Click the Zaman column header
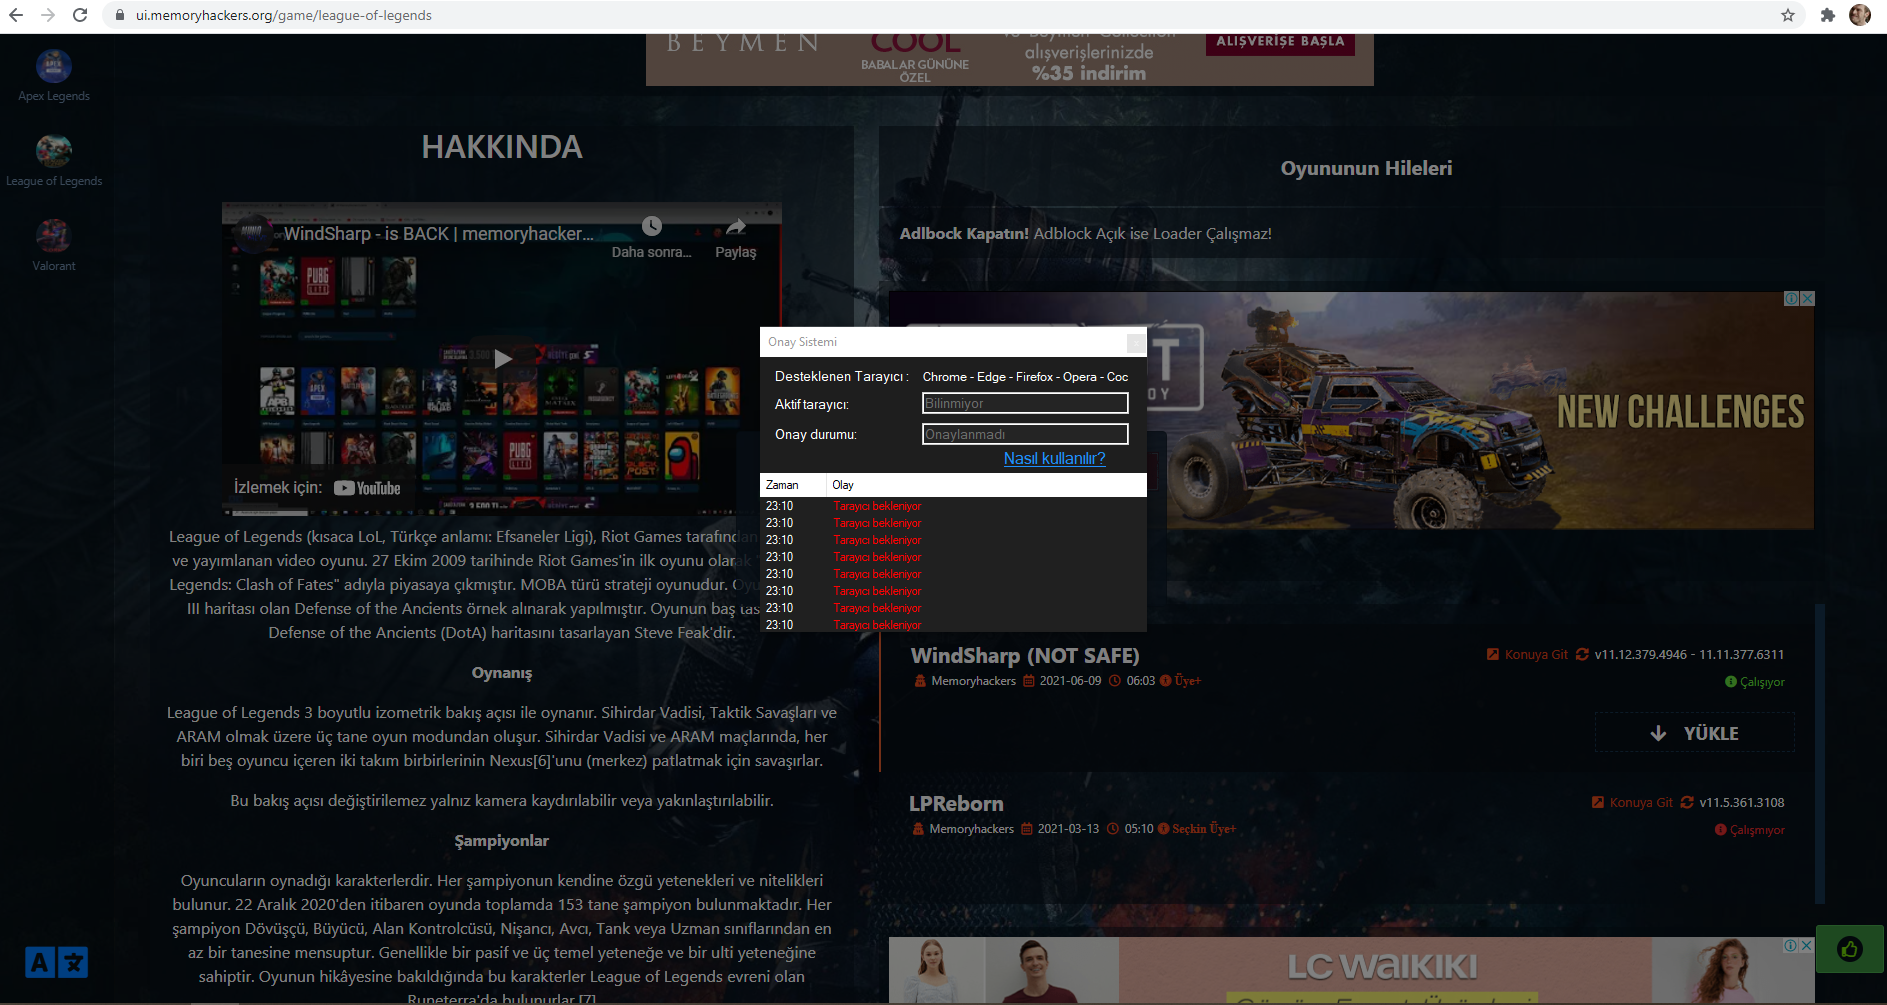This screenshot has height=1005, width=1887. coord(793,485)
